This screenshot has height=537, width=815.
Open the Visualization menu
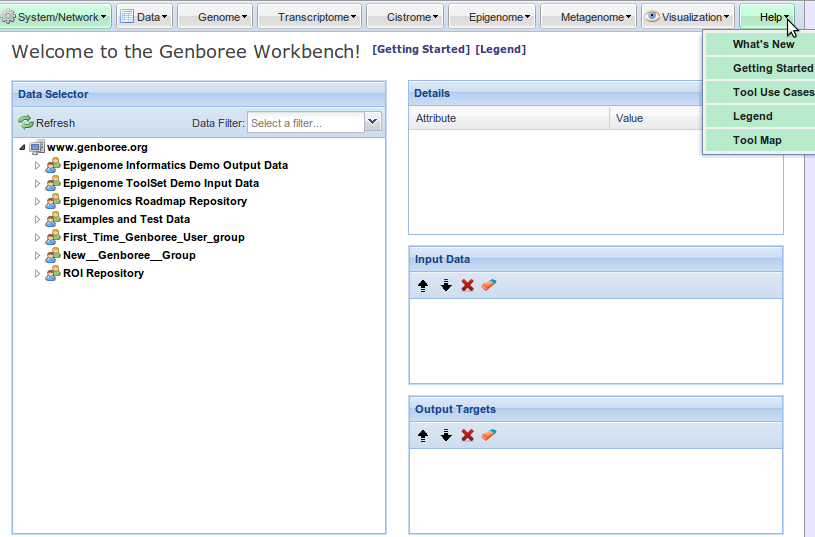click(688, 17)
